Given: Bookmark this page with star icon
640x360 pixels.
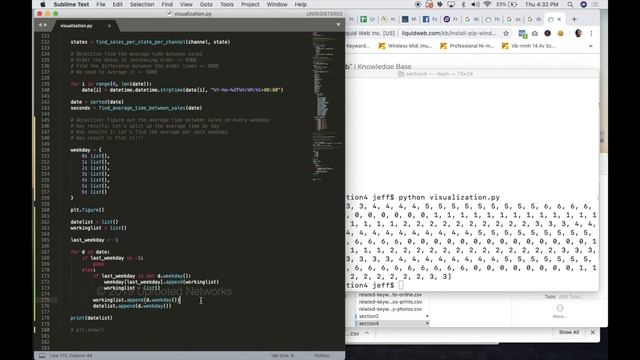Looking at the screenshot, I should [506, 33].
